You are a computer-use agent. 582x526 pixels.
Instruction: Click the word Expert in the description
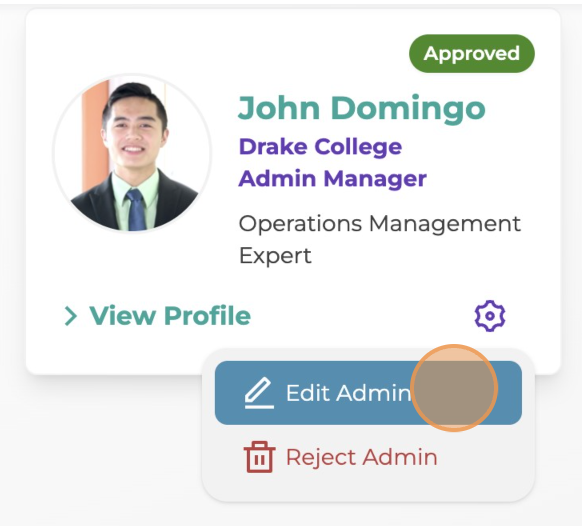click(x=275, y=256)
